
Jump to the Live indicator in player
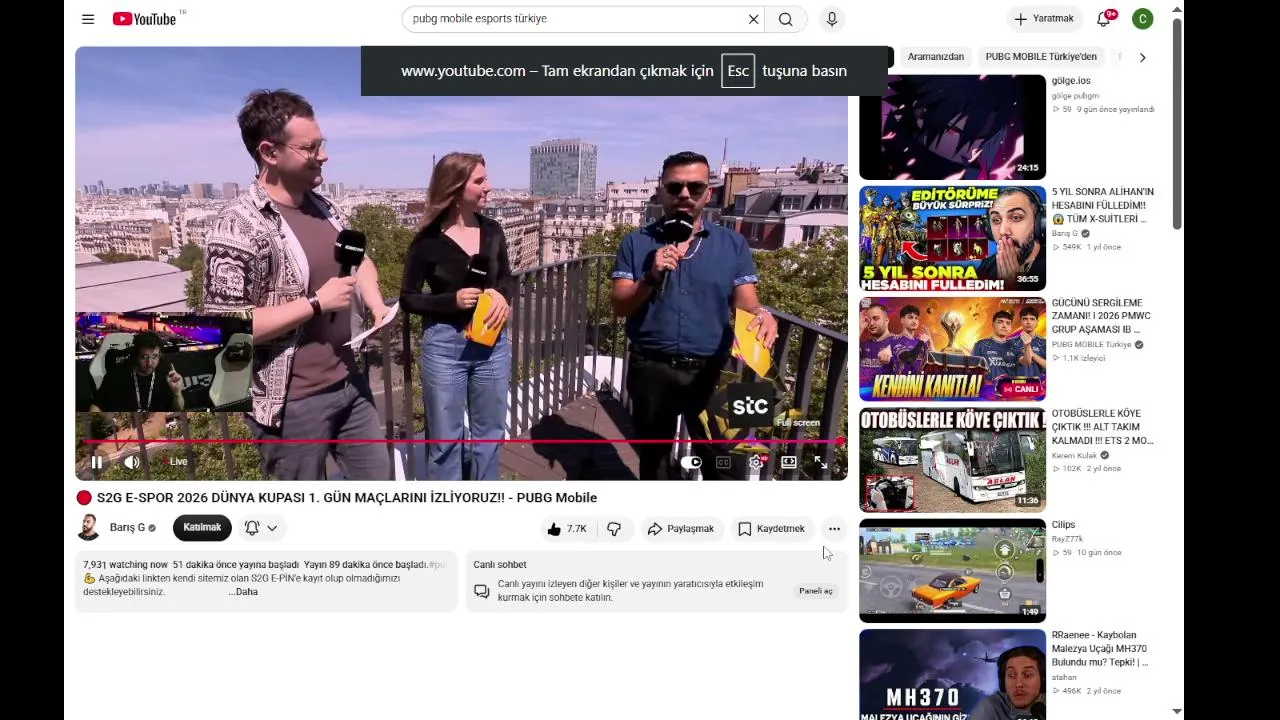click(176, 462)
